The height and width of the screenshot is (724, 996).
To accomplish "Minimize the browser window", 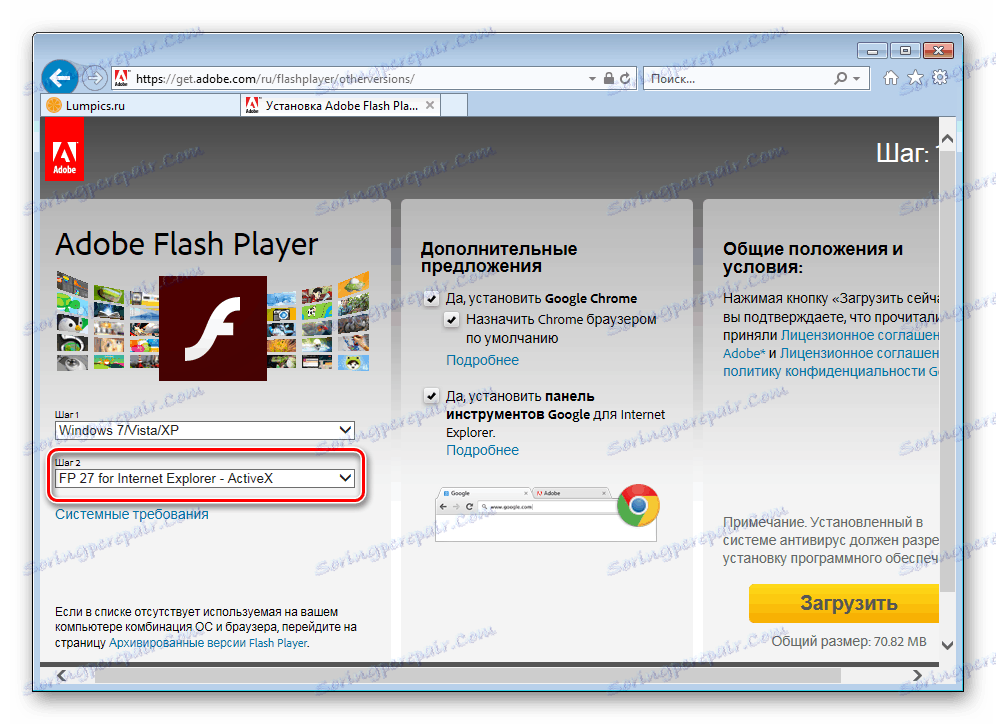I will tap(872, 50).
